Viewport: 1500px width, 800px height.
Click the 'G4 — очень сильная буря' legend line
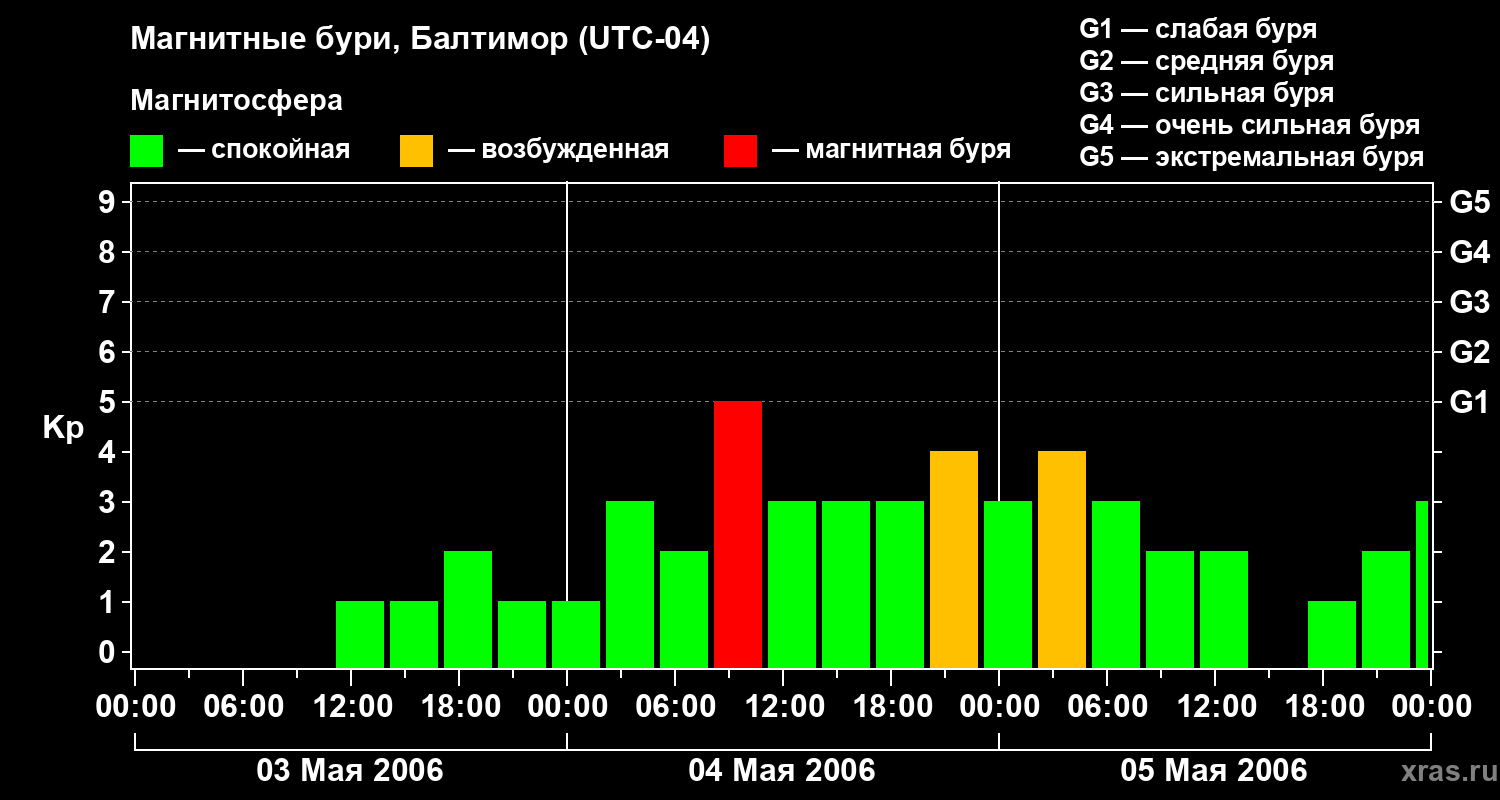1250,125
